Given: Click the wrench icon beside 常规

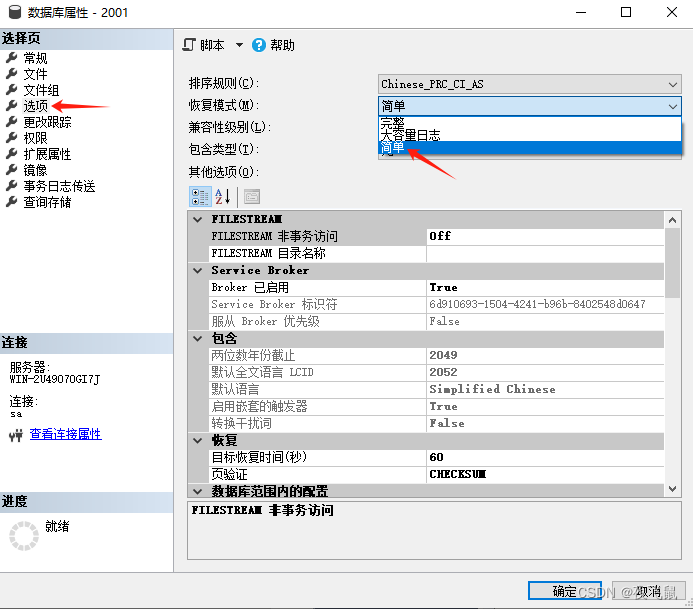Looking at the screenshot, I should [x=12, y=57].
